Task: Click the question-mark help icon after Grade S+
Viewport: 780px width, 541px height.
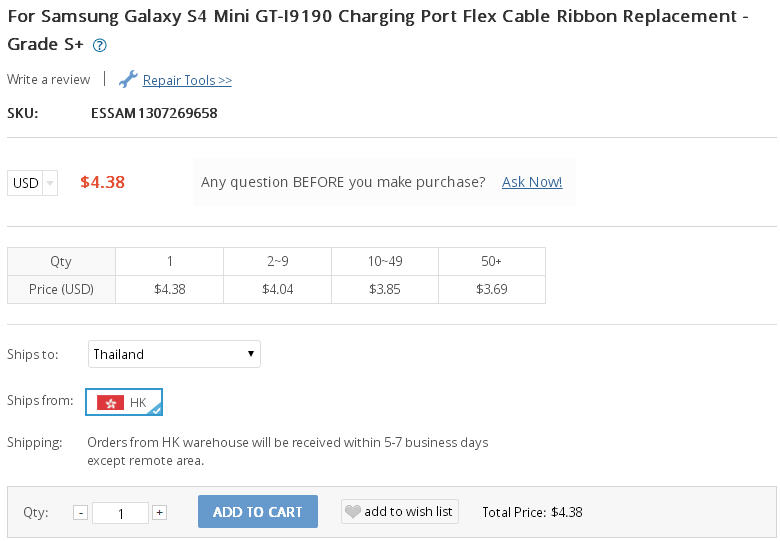Action: coord(99,46)
